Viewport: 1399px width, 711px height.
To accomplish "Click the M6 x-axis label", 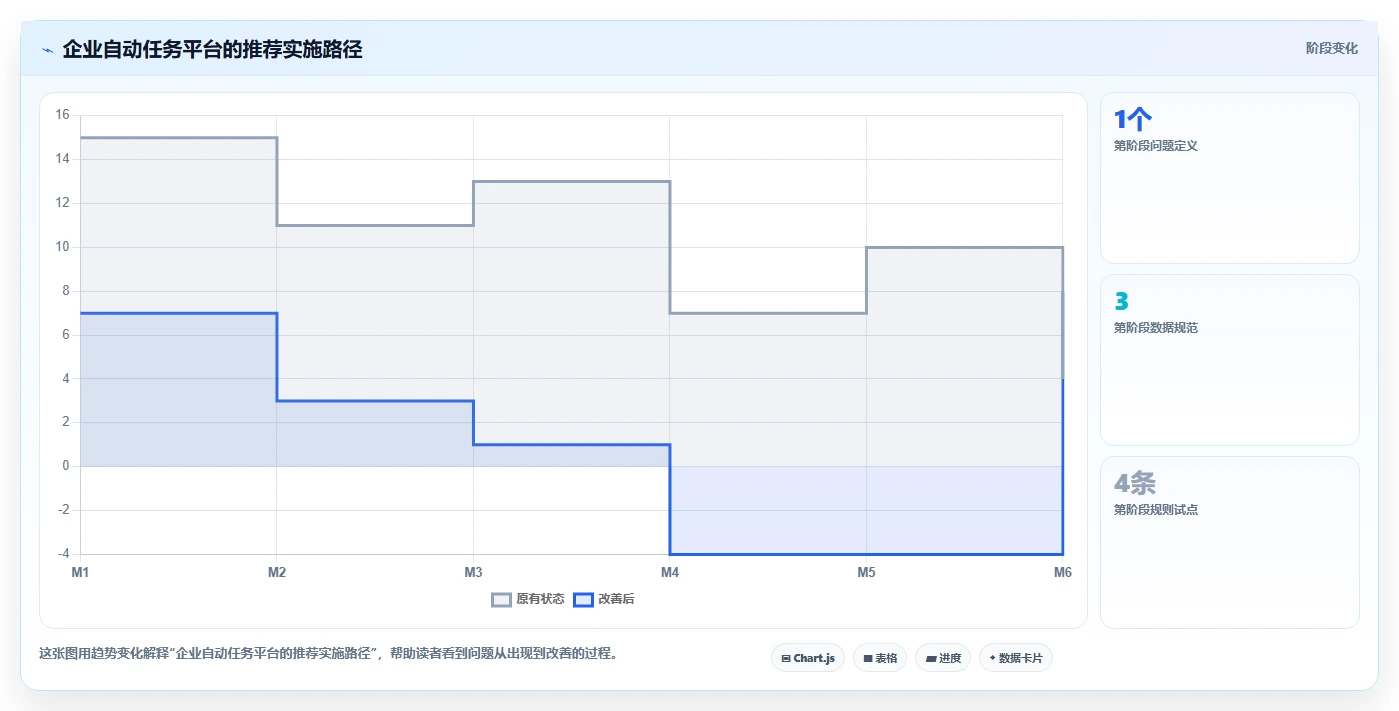I will [1062, 573].
